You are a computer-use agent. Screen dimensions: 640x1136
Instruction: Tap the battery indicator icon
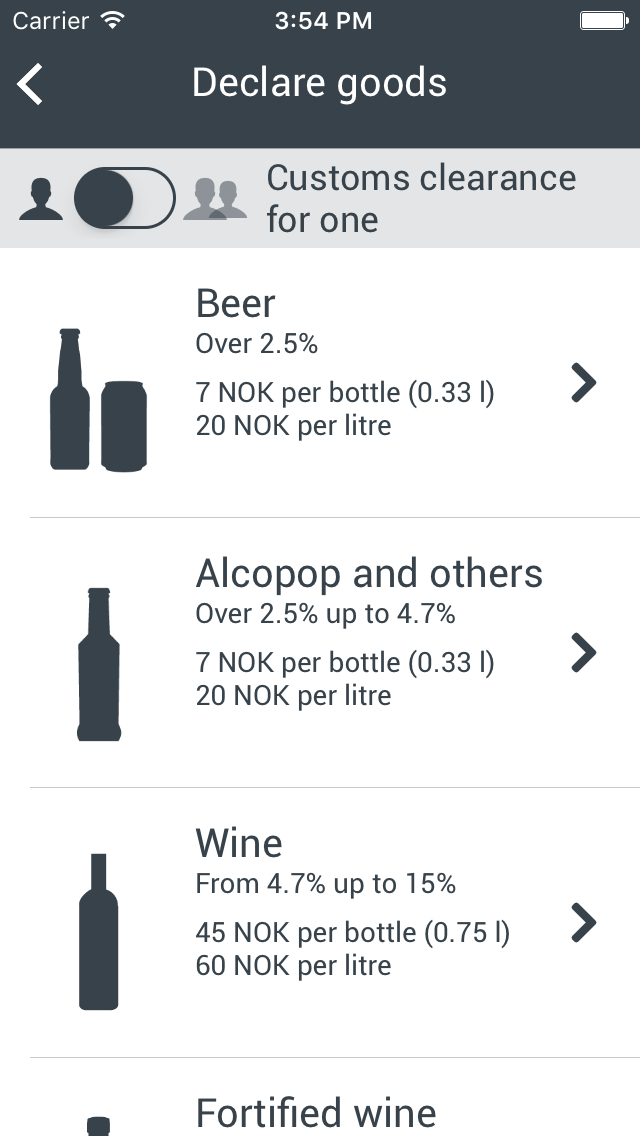[x=604, y=20]
